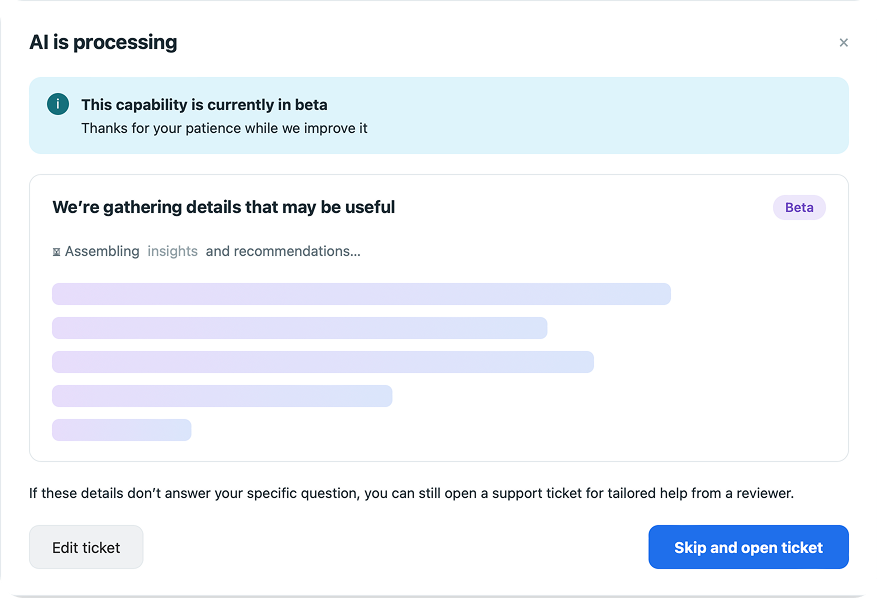The height and width of the screenshot is (598, 877).
Task: Click the info icon in the beta banner
Action: pyautogui.click(x=58, y=104)
